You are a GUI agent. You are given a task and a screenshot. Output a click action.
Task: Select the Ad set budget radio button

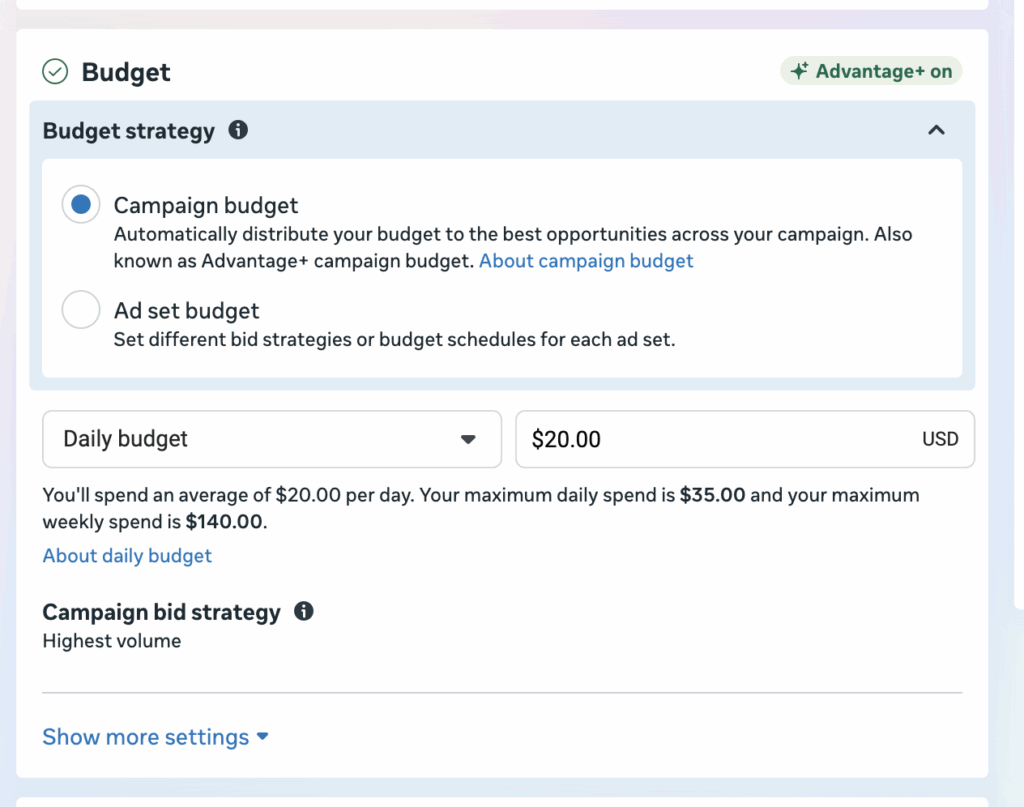tap(81, 309)
